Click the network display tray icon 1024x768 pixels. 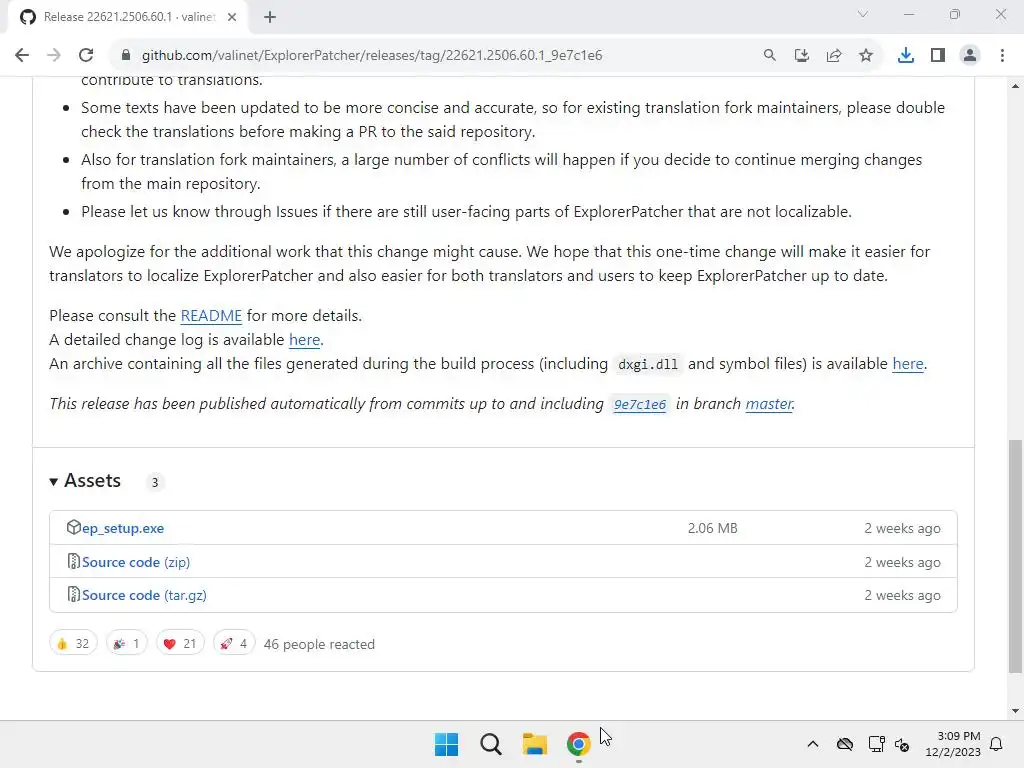(x=876, y=744)
